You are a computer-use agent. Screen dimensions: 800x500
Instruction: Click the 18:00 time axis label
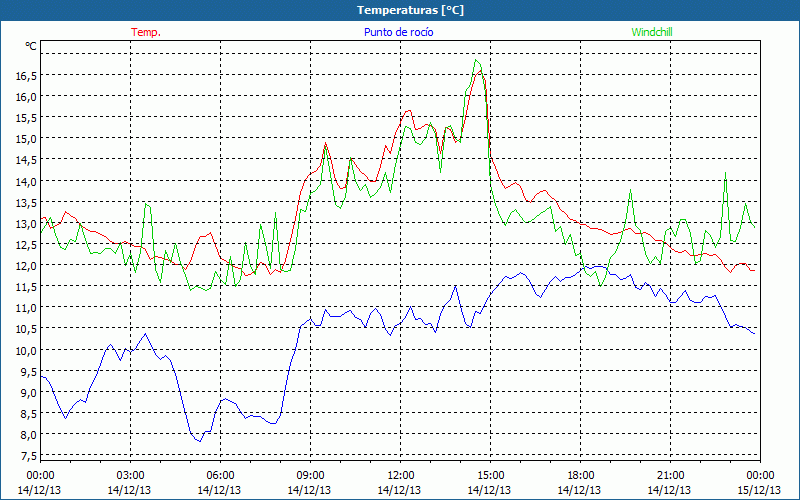coord(581,475)
